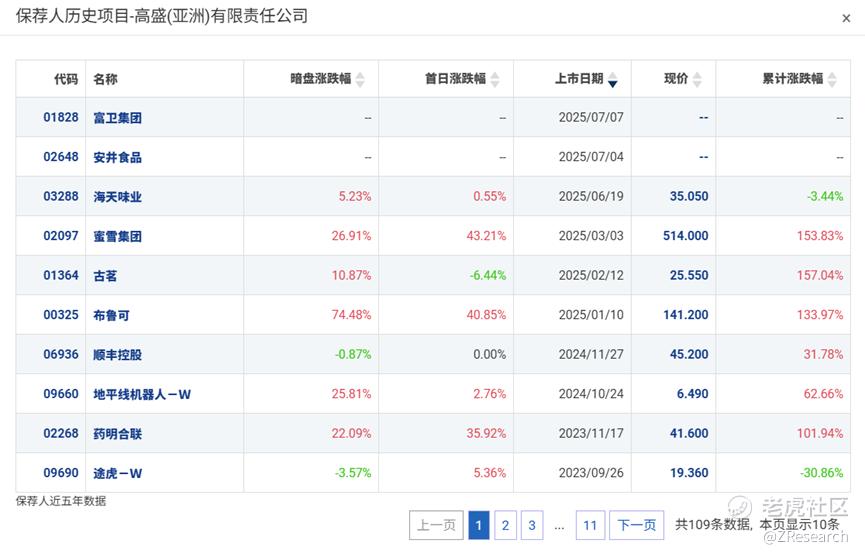Click the 保荐人近五年数据 footnote
Screen dimensions: 865x557
(x=61, y=501)
